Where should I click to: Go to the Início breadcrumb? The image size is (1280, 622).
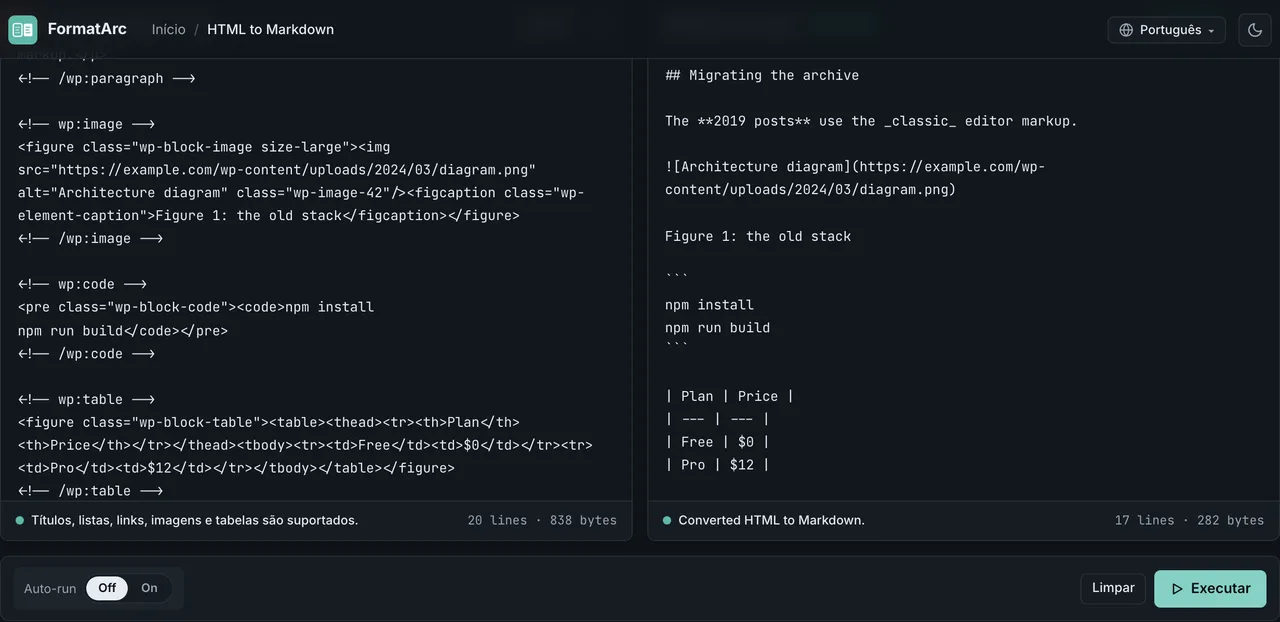click(169, 30)
